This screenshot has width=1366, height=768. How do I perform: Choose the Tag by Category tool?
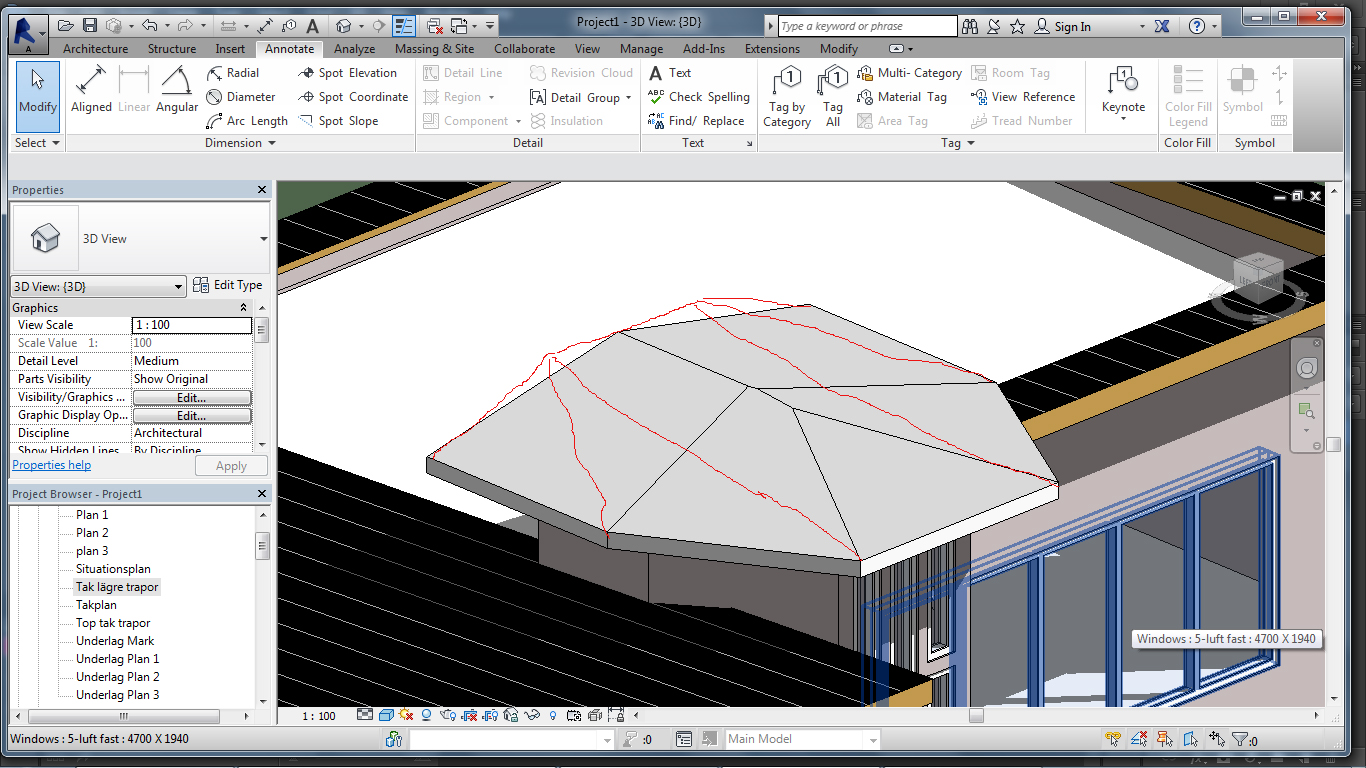(x=787, y=96)
